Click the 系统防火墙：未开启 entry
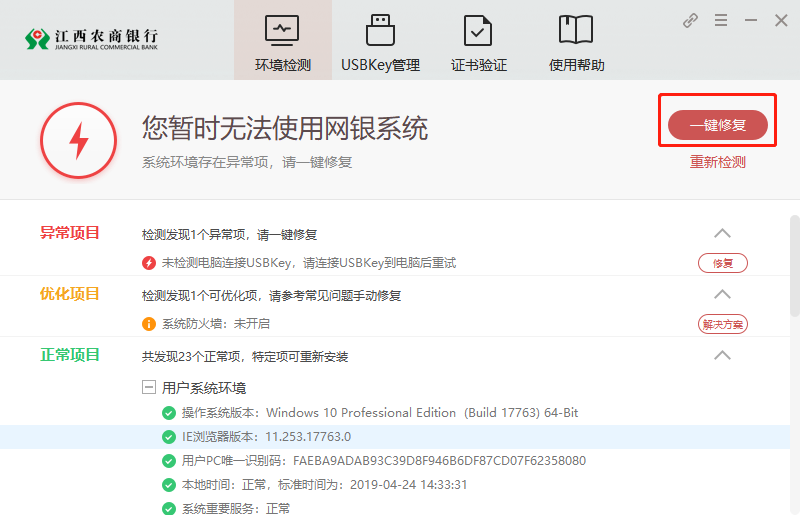This screenshot has height=530, width=800. (x=216, y=324)
